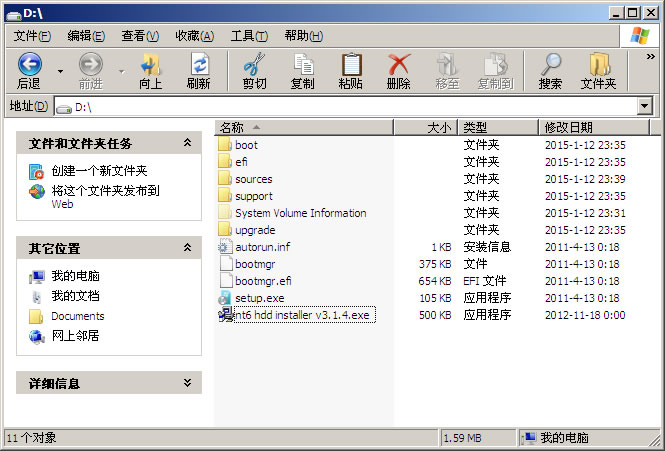Open 我的文档 link

[x=75, y=296]
